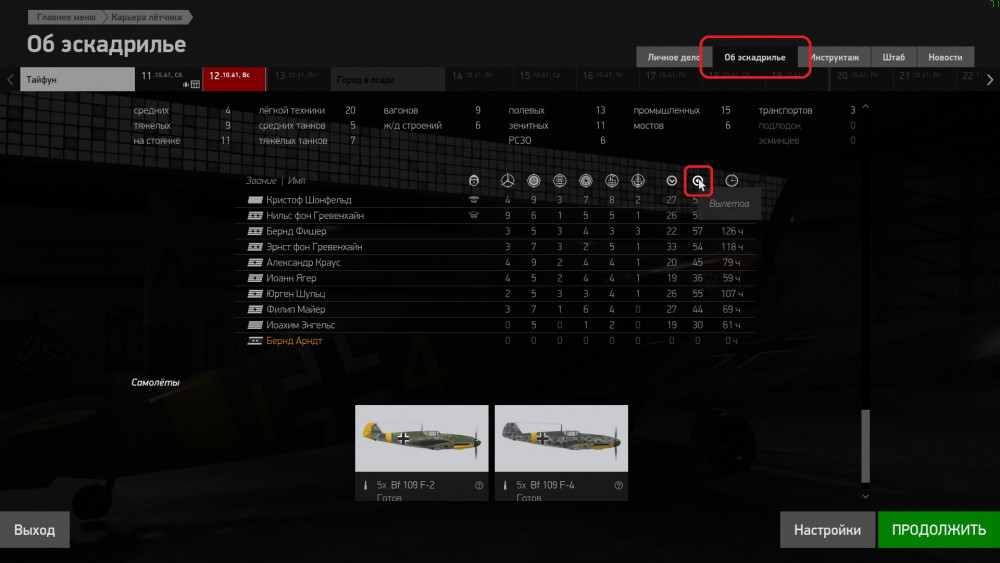The width and height of the screenshot is (1000, 563).
Task: Open the Новости tab
Action: point(945,57)
